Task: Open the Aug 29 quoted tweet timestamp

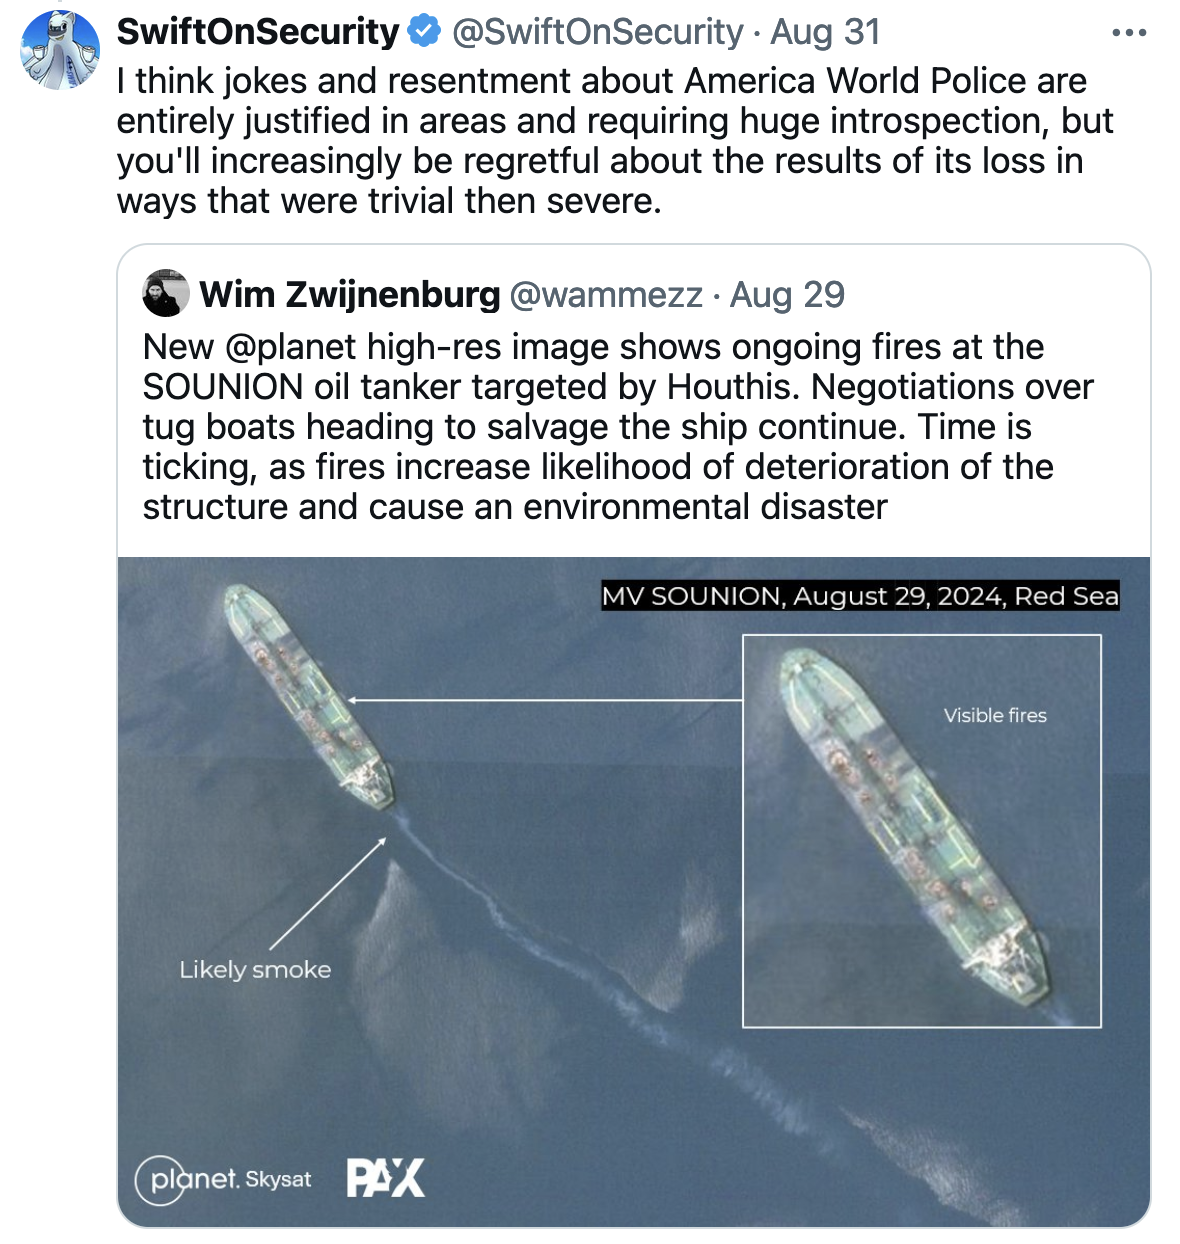Action: pos(787,295)
